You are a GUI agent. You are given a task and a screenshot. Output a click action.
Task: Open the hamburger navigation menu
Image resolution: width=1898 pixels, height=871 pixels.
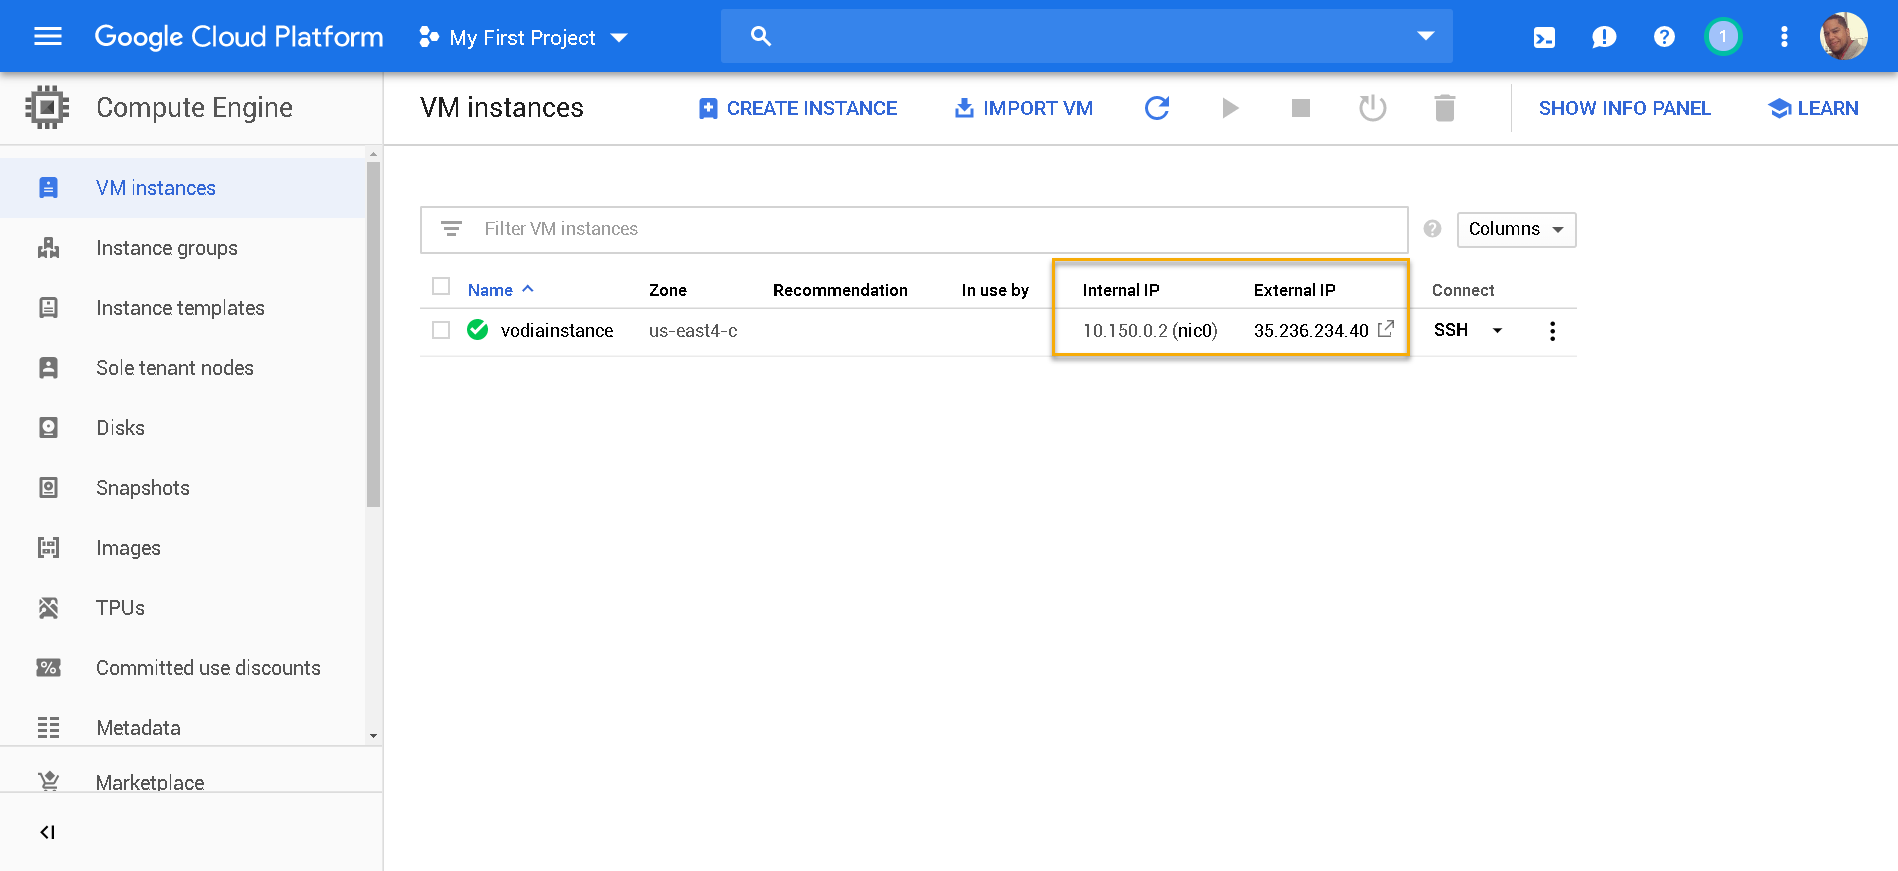coord(48,37)
